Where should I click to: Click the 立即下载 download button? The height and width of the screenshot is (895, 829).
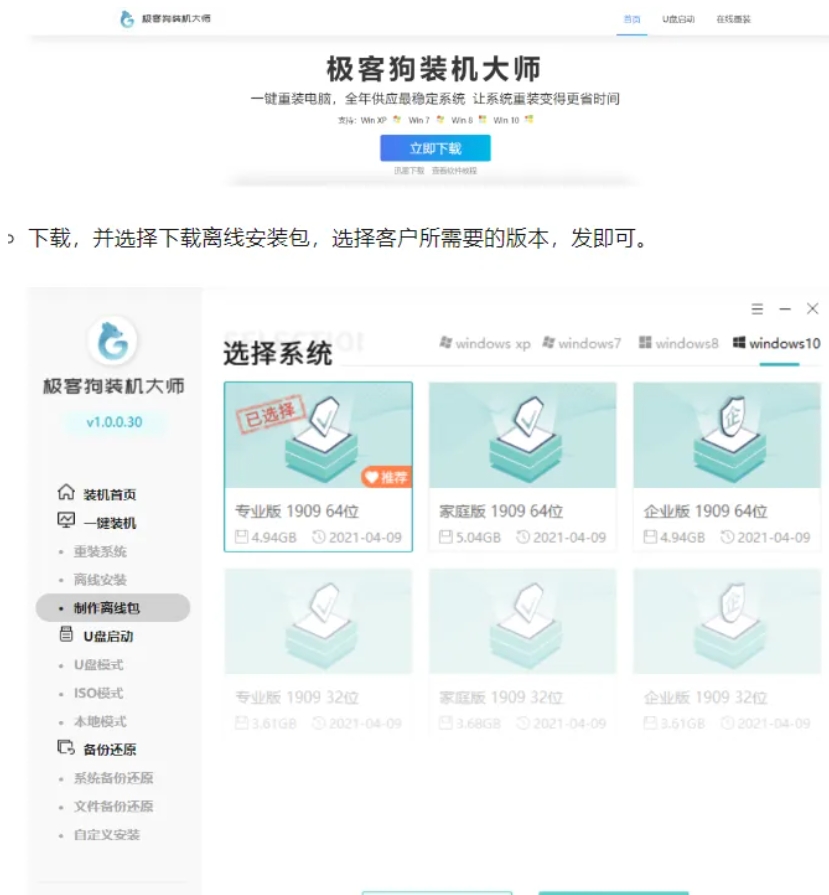coord(435,148)
